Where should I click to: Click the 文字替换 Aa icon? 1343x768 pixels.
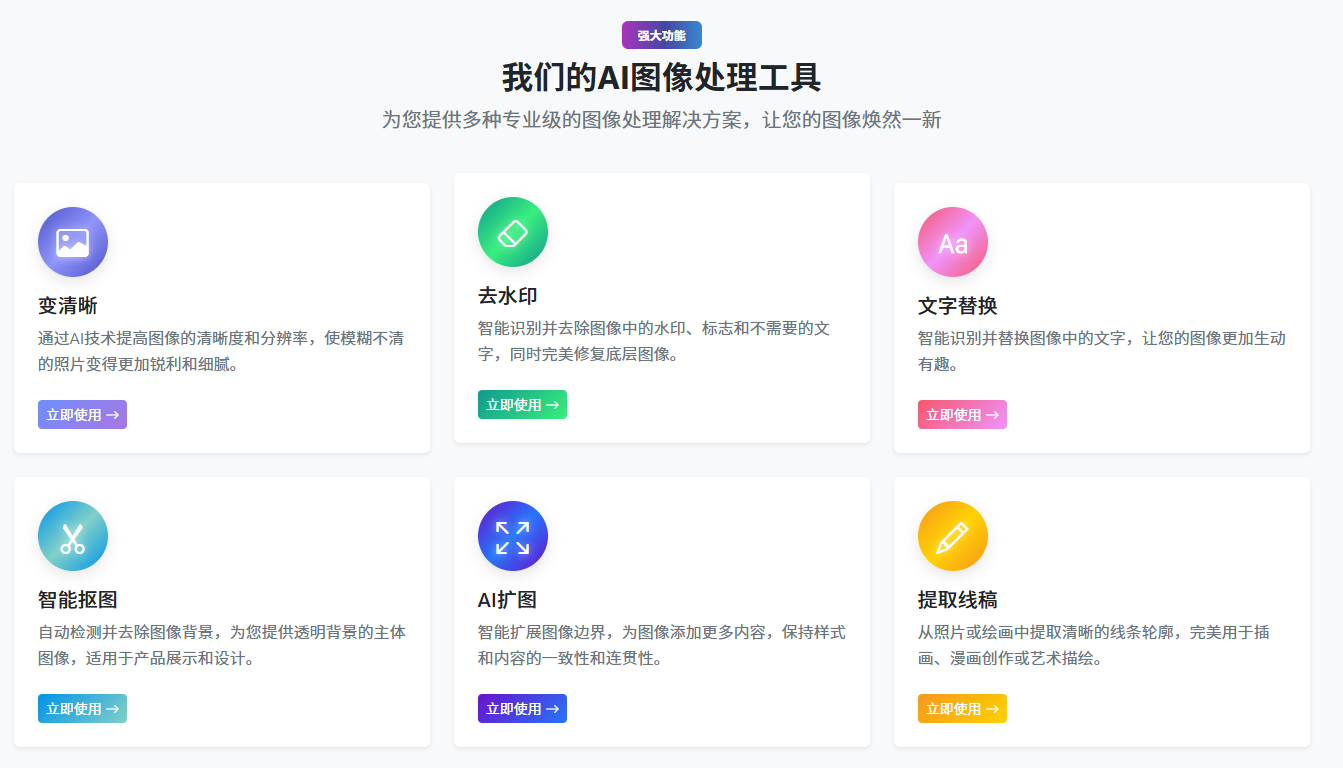(x=953, y=242)
